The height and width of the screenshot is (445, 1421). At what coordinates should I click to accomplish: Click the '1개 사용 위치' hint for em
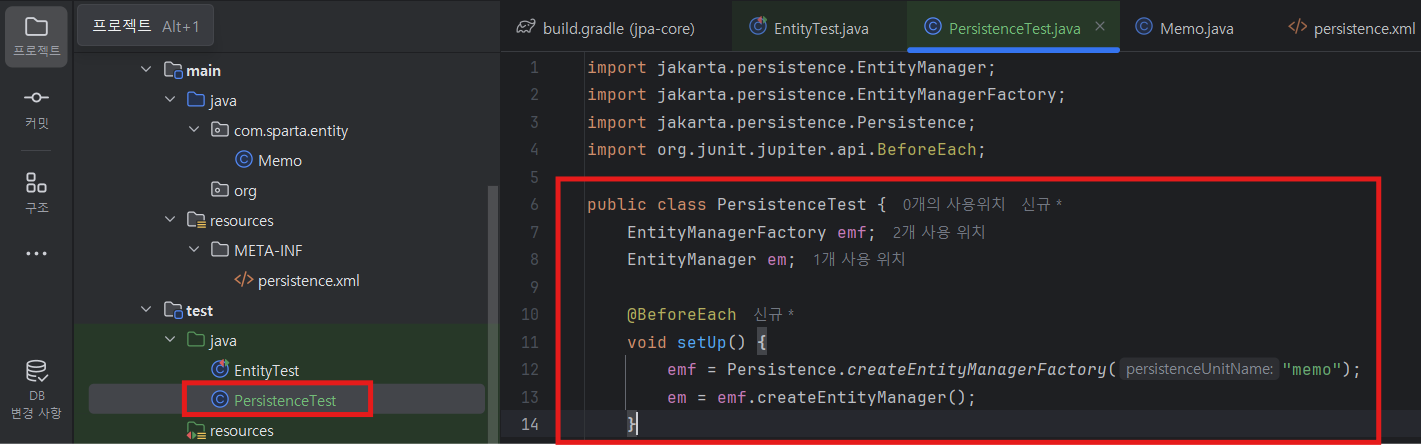tap(859, 259)
